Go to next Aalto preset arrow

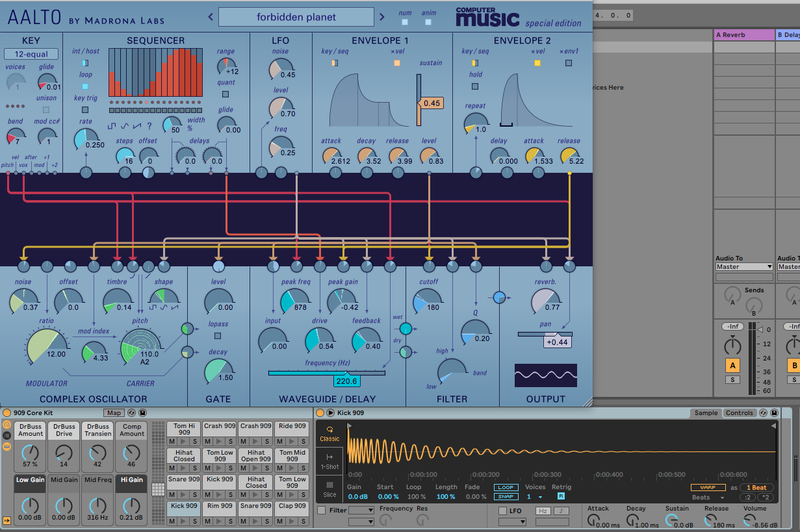pos(382,17)
